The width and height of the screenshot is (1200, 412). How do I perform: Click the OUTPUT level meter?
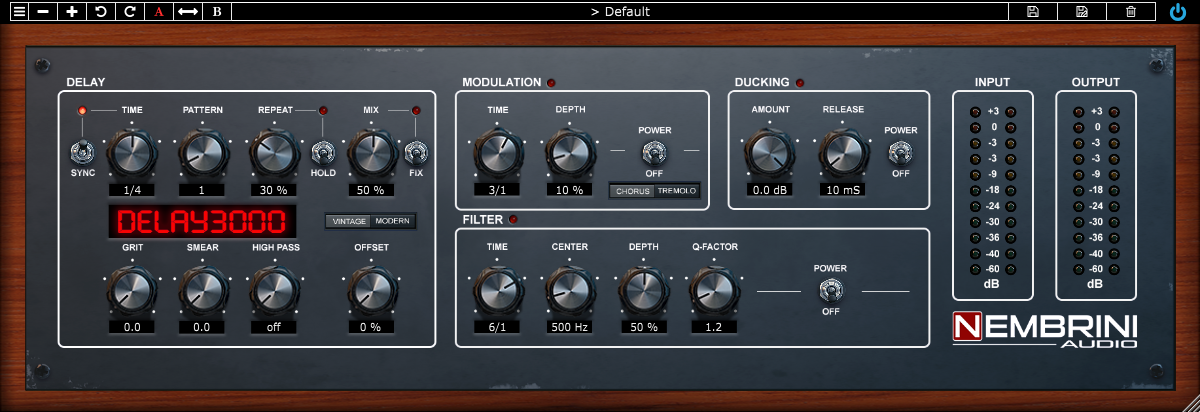click(x=1097, y=196)
